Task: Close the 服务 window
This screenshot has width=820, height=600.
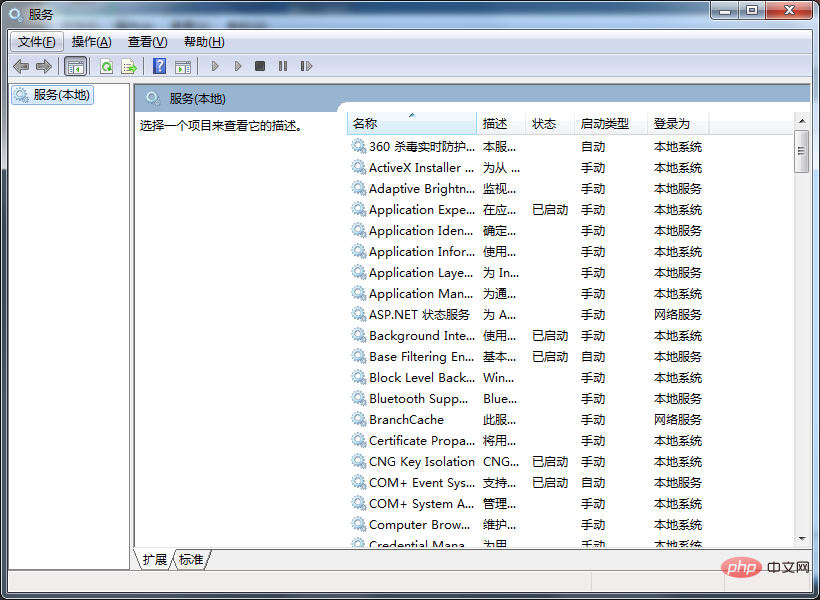Action: pyautogui.click(x=790, y=10)
